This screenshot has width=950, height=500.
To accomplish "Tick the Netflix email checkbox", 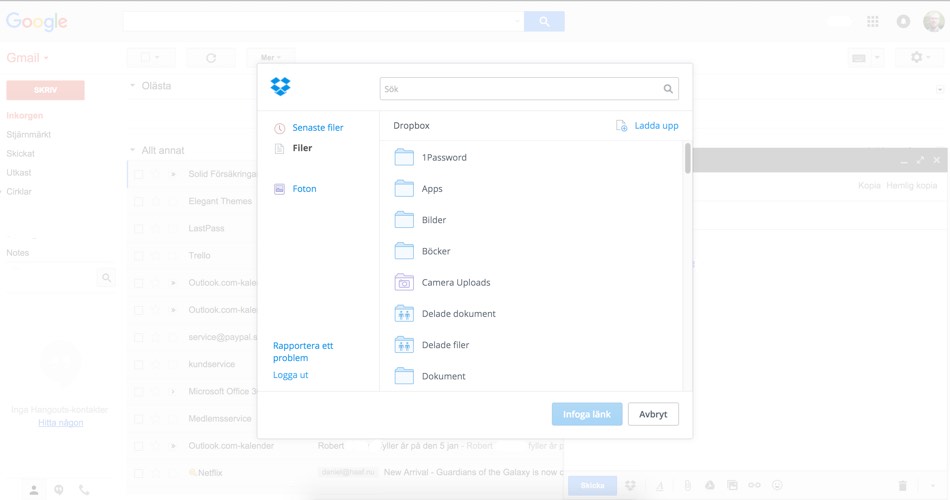I will pos(139,473).
